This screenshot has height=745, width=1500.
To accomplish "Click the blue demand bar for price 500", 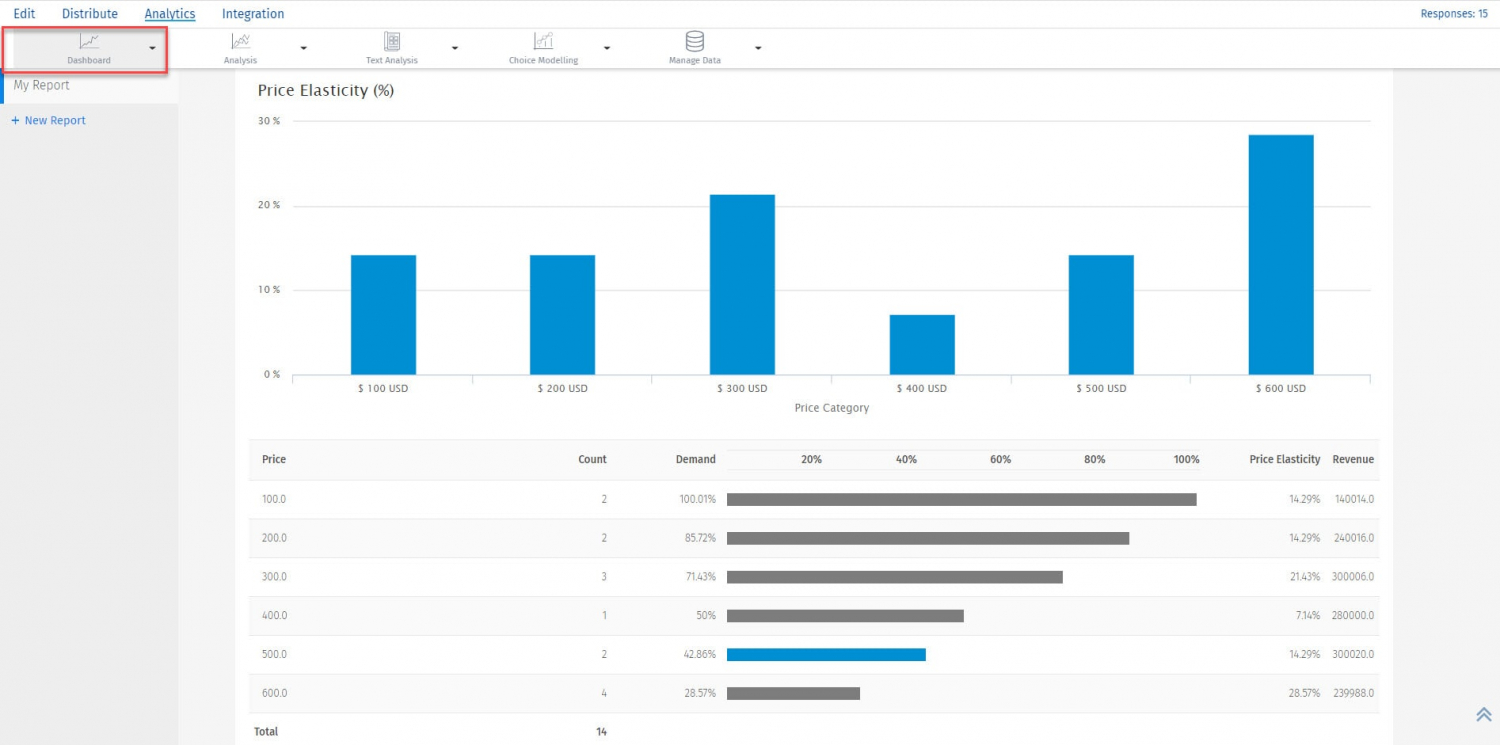I will point(826,654).
